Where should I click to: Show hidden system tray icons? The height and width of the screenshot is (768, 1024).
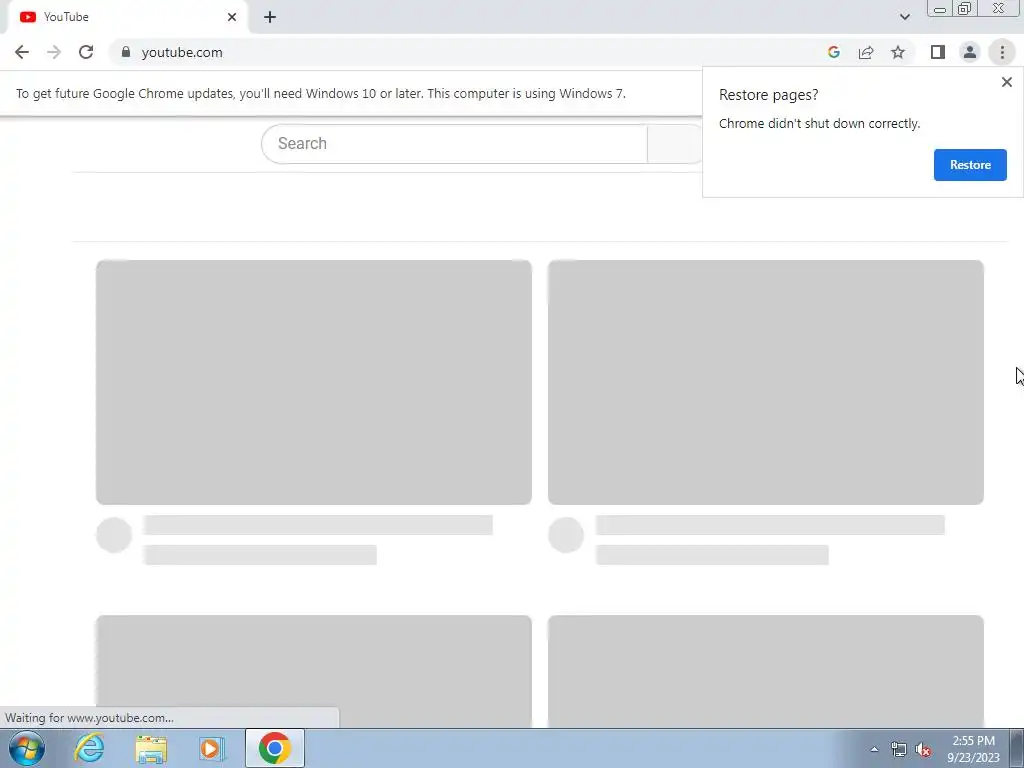pyautogui.click(x=874, y=749)
